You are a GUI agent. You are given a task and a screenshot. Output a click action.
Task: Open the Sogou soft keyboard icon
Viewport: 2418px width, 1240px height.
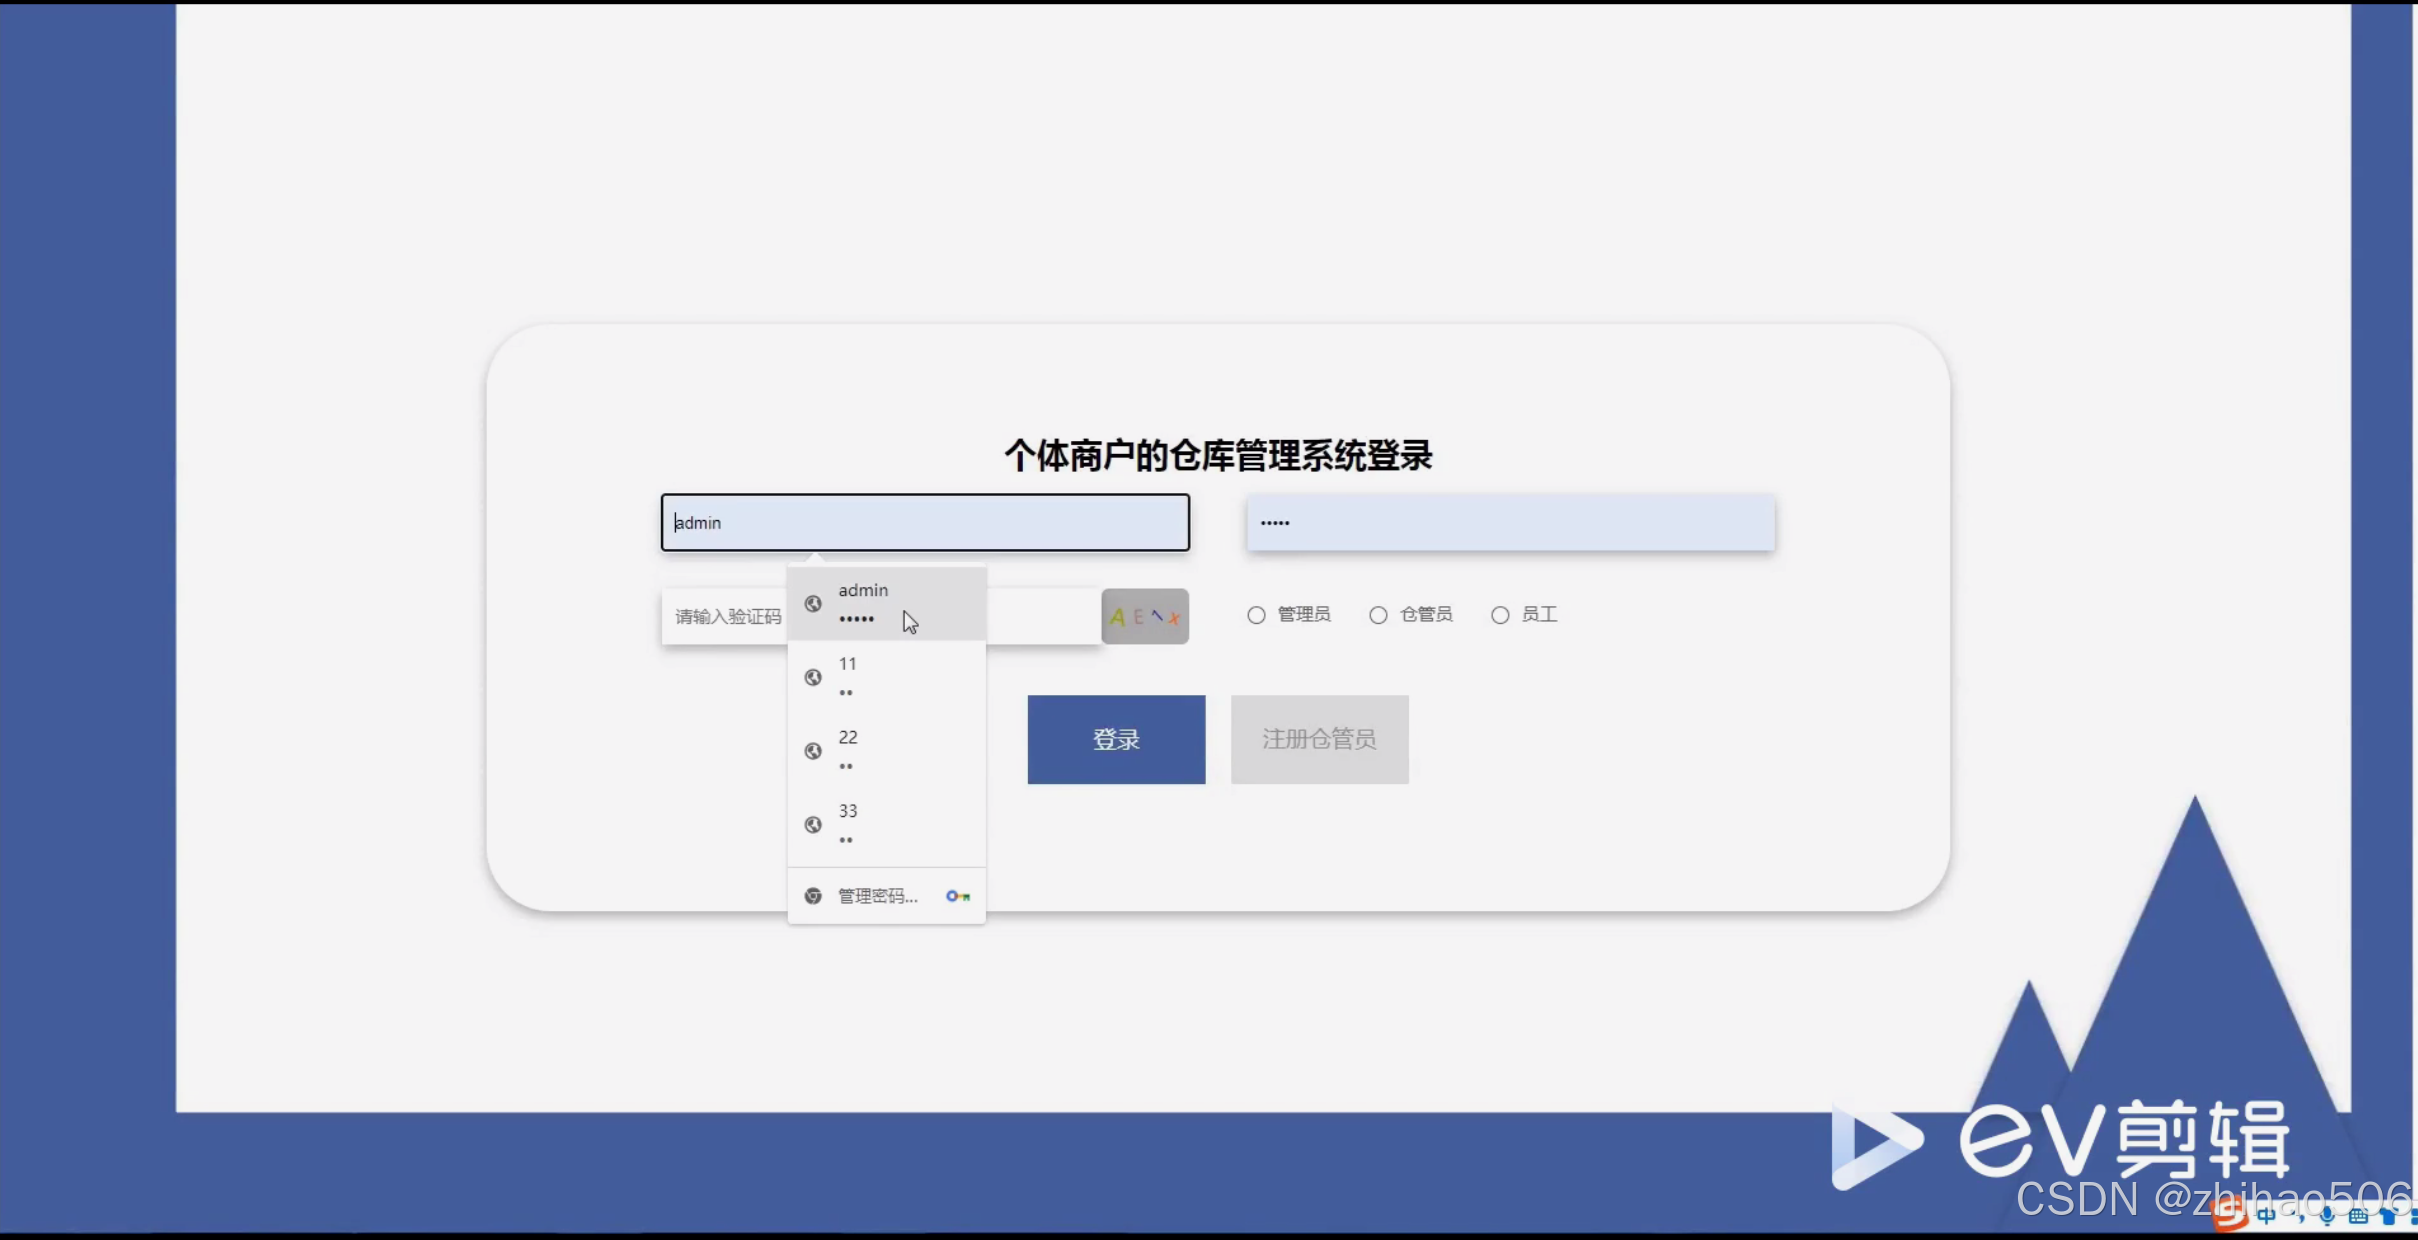(2358, 1217)
